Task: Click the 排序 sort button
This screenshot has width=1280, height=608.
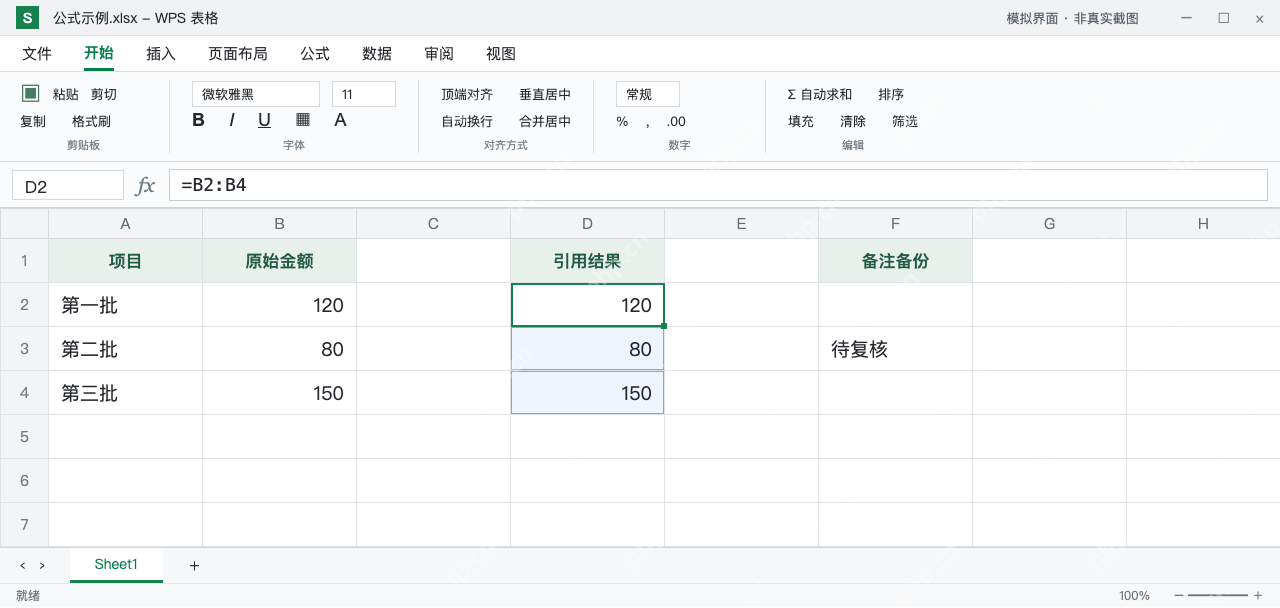Action: [891, 94]
